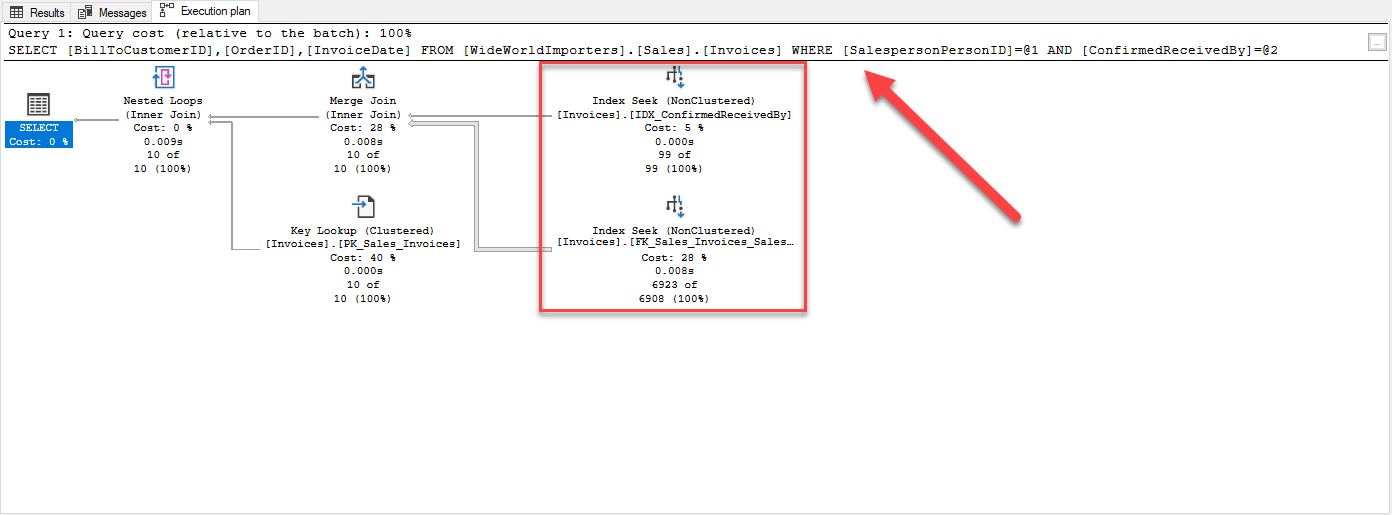This screenshot has height=515, width=1392.
Task: Click the [Invoices].[PK_Sales_Invoices] label
Action: [x=362, y=244]
